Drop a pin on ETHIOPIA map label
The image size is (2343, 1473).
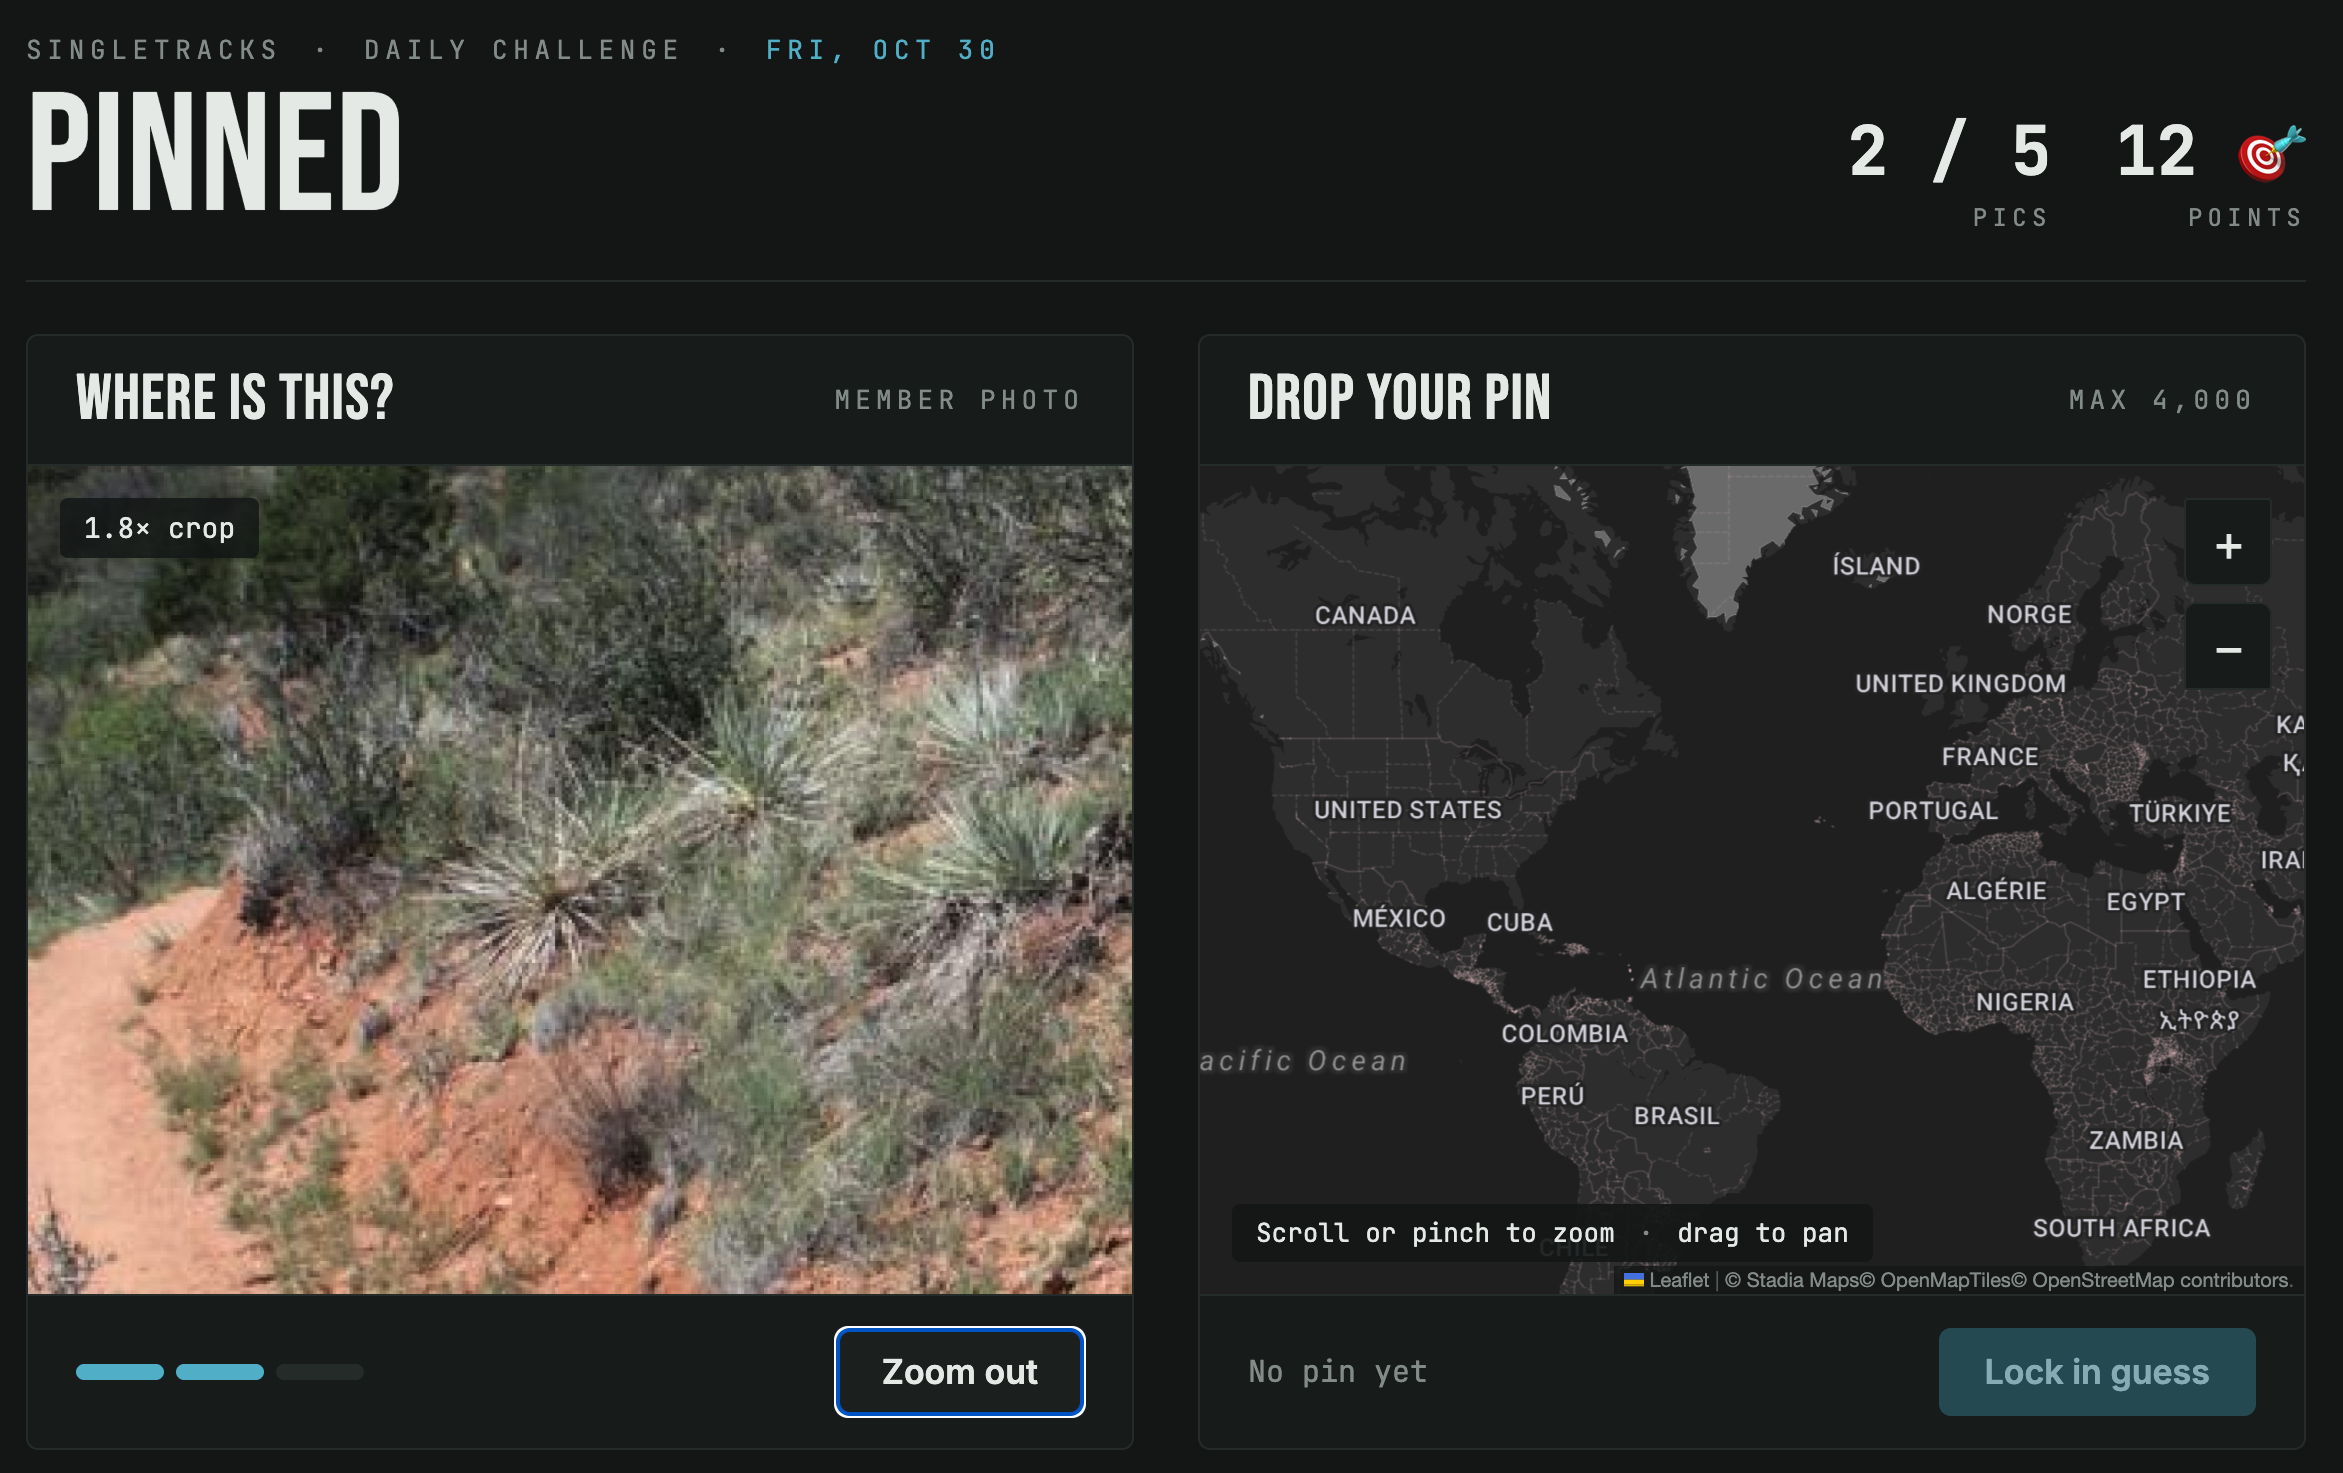pyautogui.click(x=2198, y=979)
